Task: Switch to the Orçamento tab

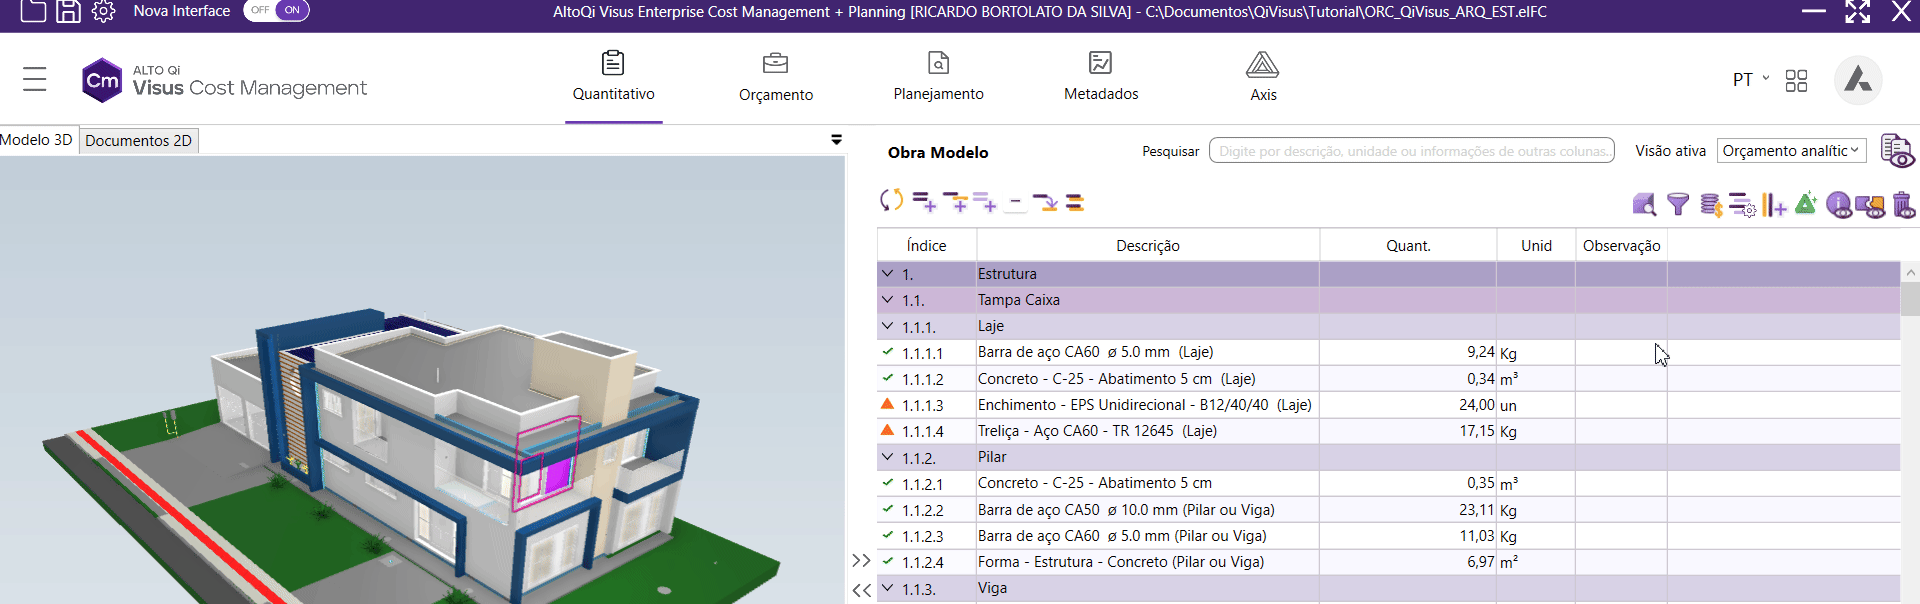Action: [775, 78]
